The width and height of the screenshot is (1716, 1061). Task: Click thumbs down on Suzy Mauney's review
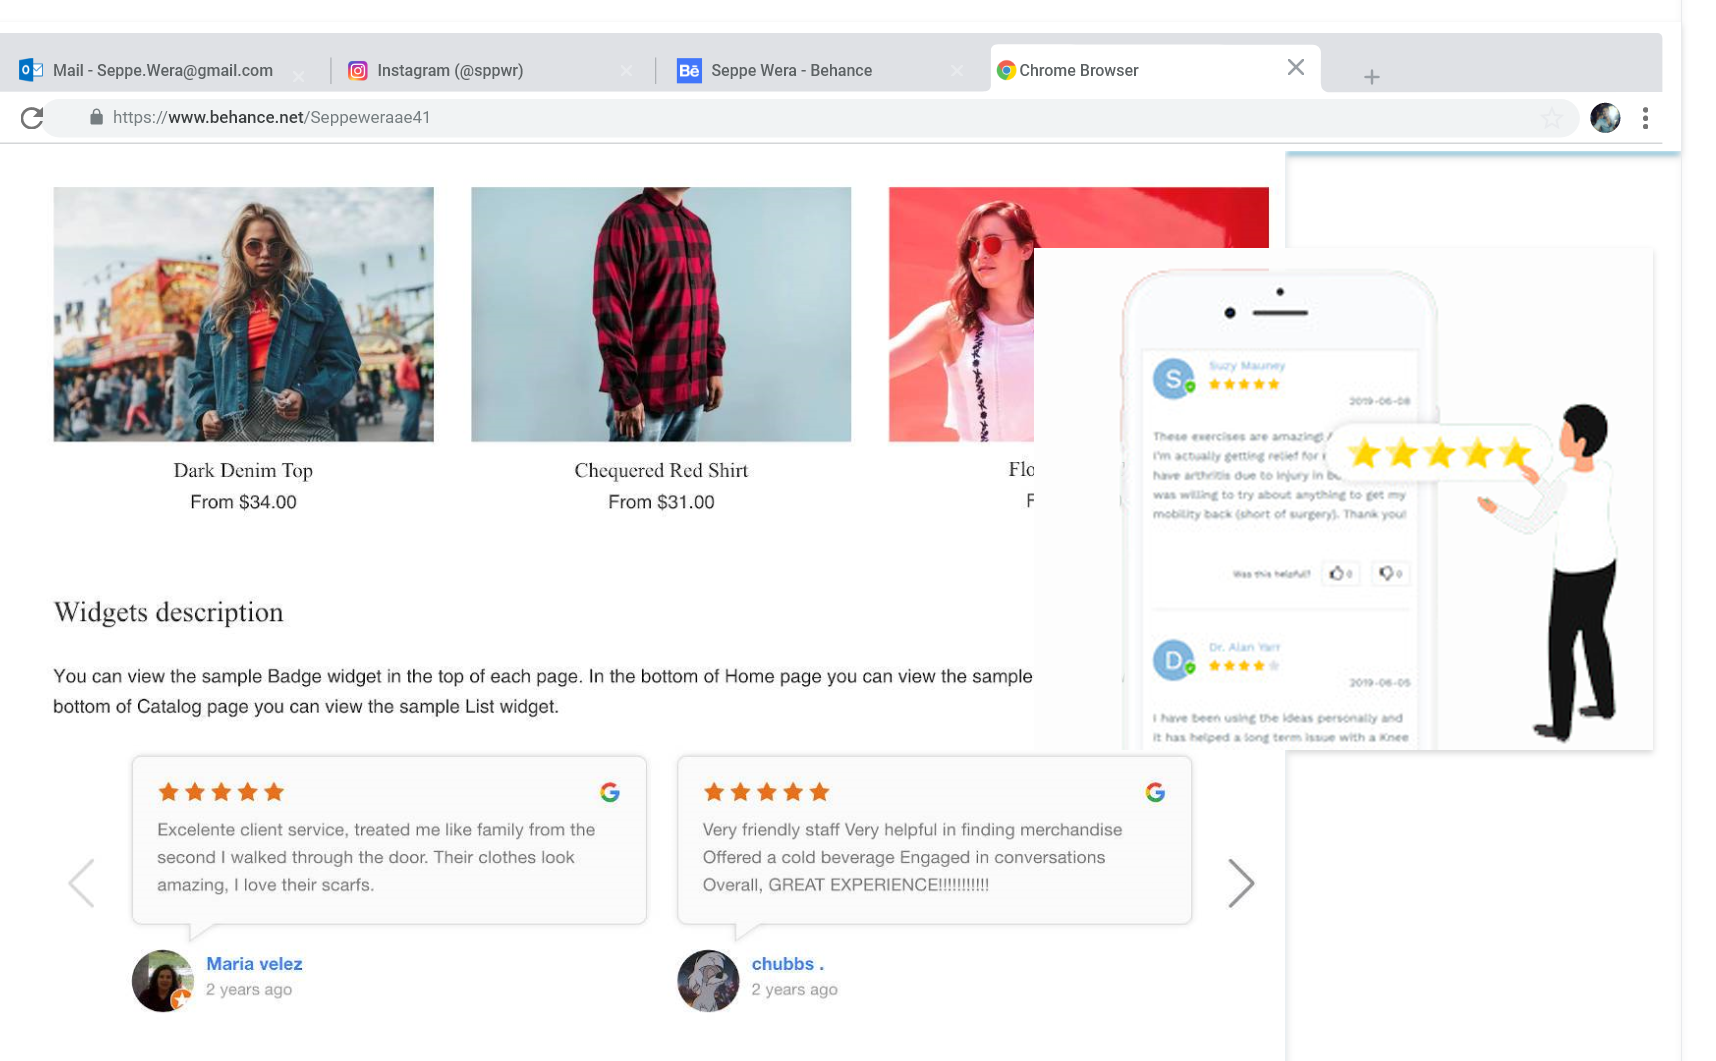(x=1388, y=573)
